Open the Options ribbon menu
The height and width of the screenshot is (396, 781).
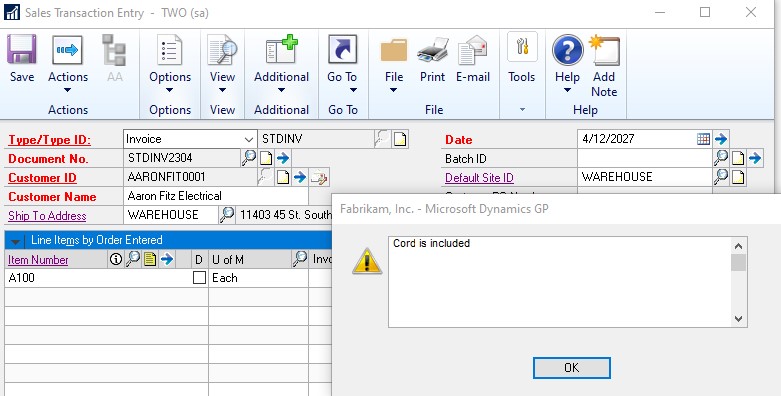(170, 64)
